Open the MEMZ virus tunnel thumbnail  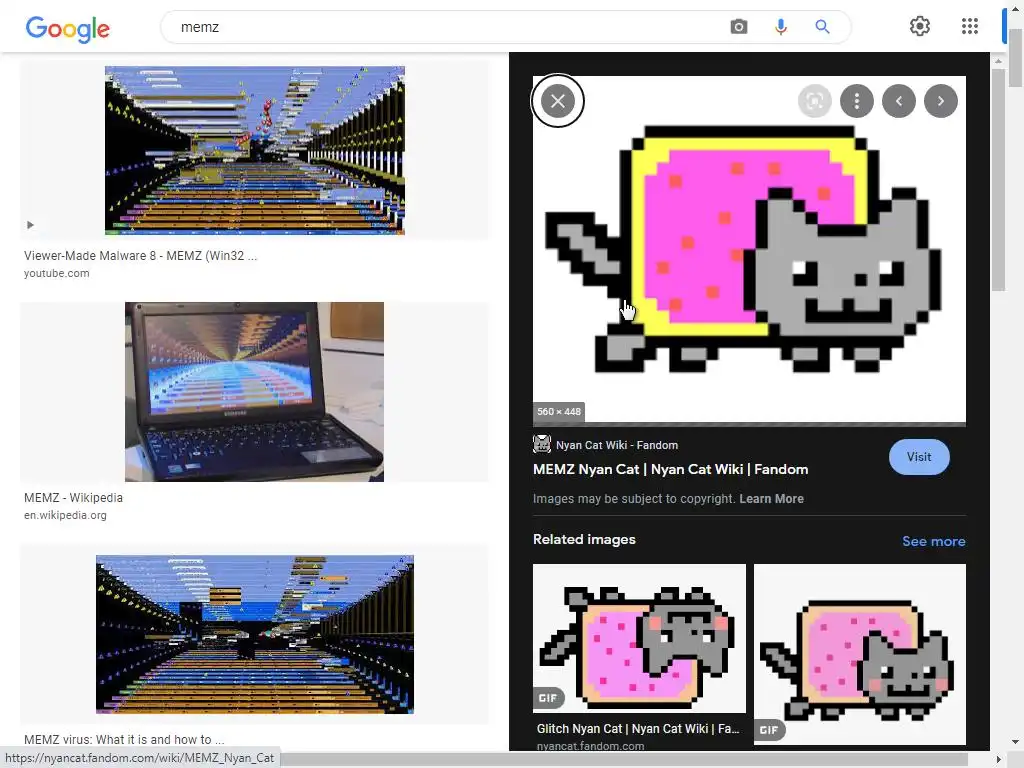point(255,634)
